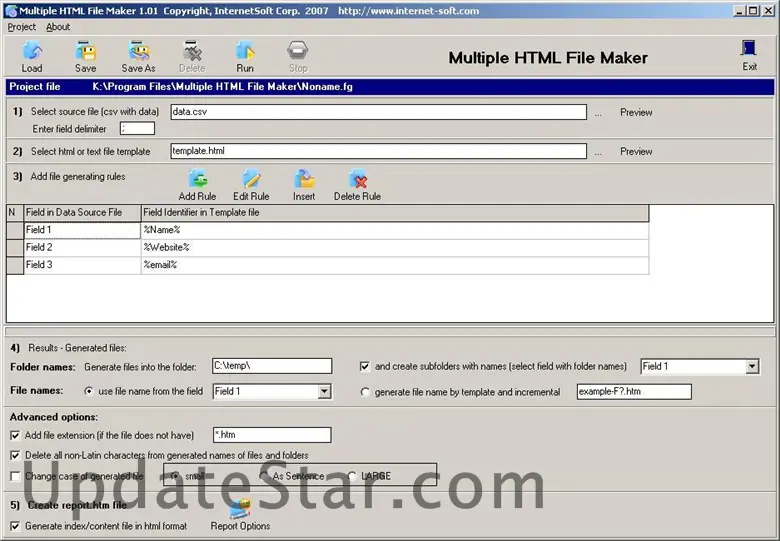The image size is (780, 541).
Task: Expand the subfolder names Field 1 dropdown
Action: point(752,367)
